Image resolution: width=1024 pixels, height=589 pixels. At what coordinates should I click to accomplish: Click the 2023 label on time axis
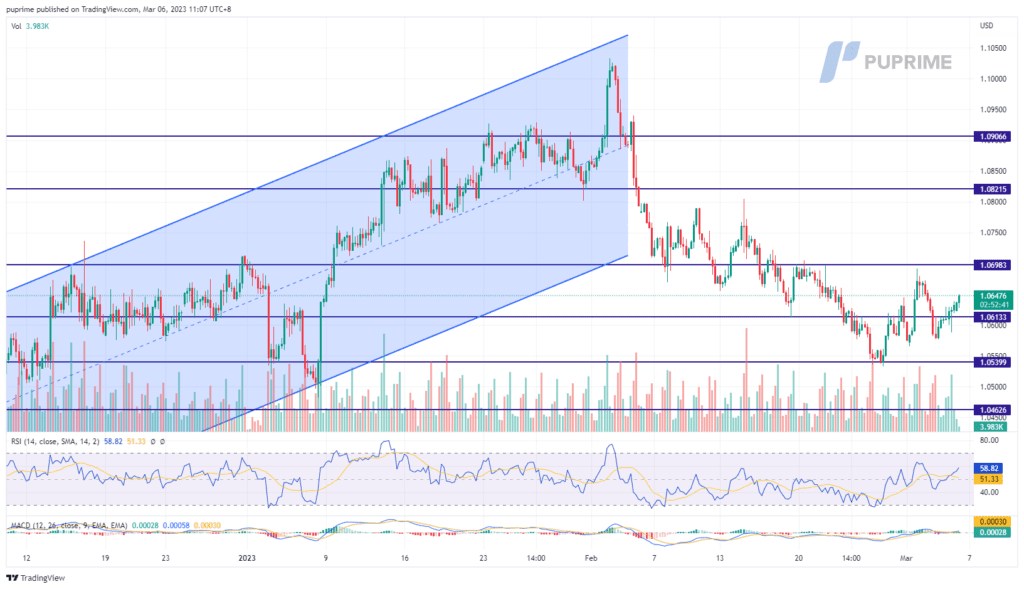[x=247, y=558]
